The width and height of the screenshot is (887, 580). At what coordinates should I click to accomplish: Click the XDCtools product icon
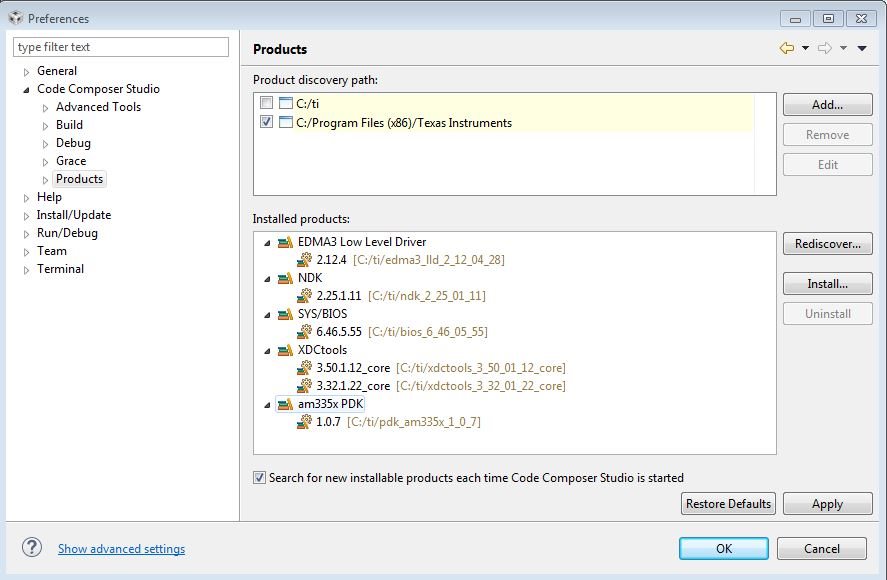tap(286, 350)
